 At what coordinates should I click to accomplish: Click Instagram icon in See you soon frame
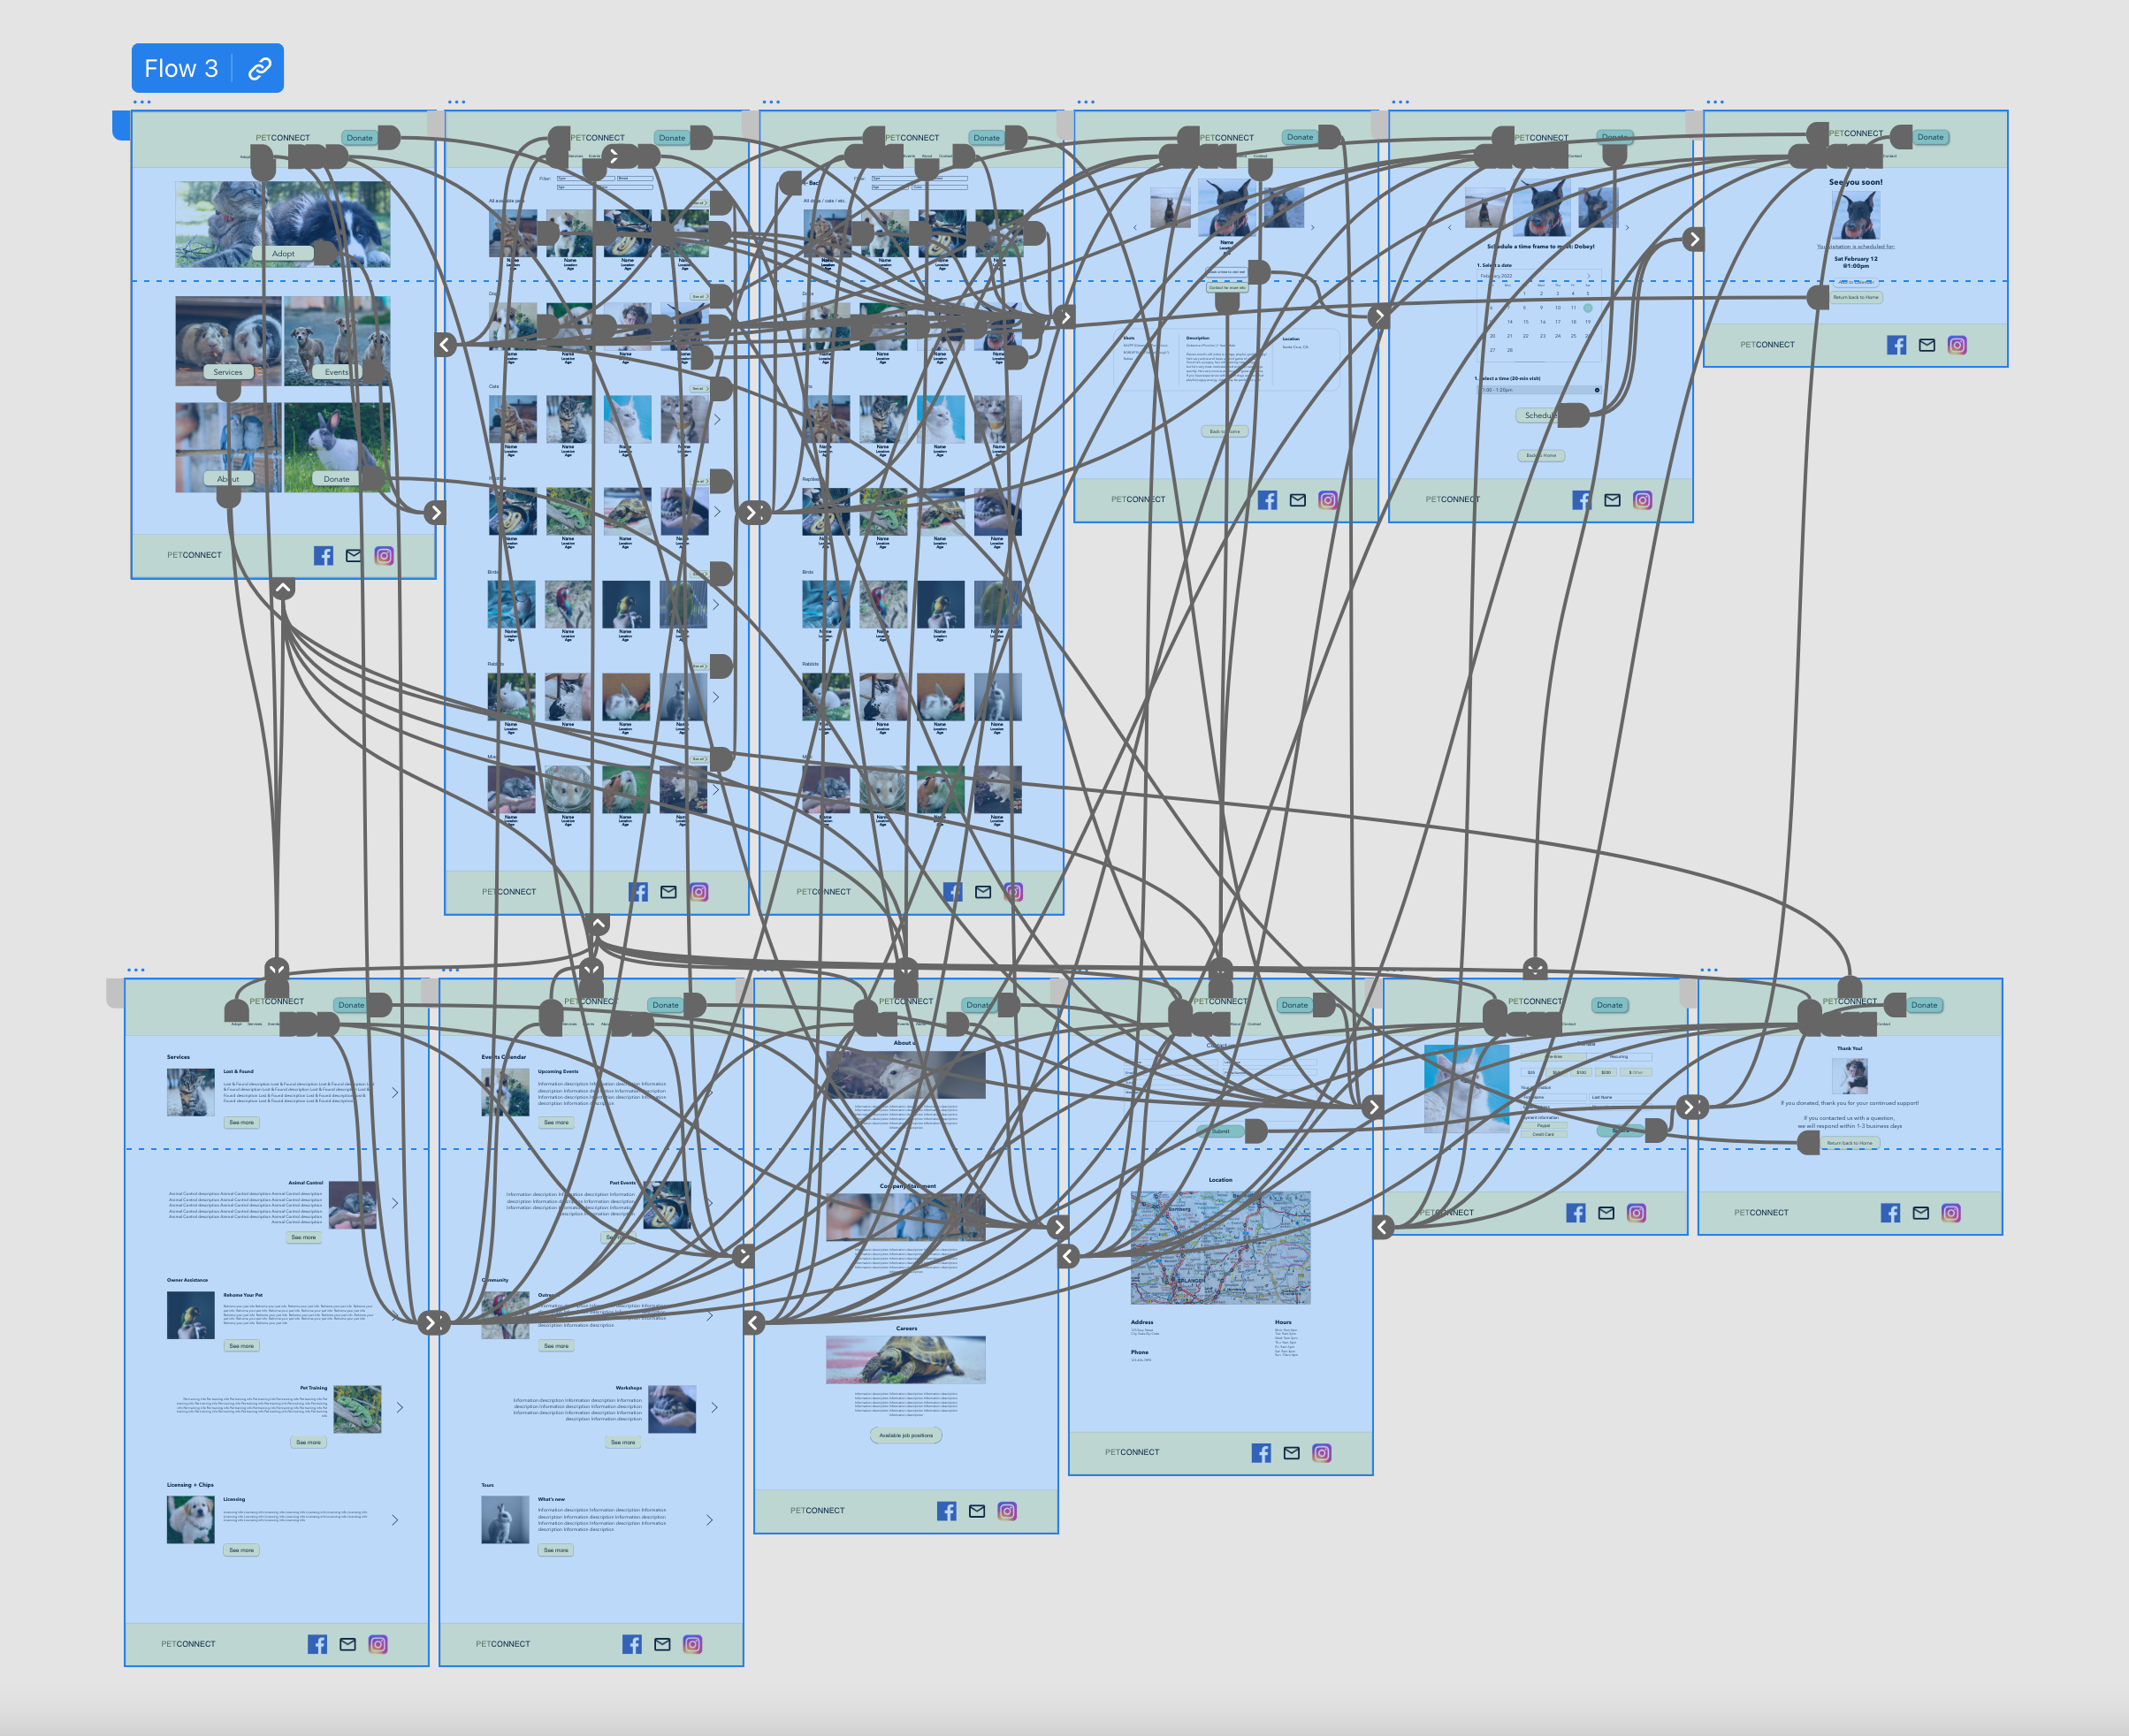tap(1957, 345)
